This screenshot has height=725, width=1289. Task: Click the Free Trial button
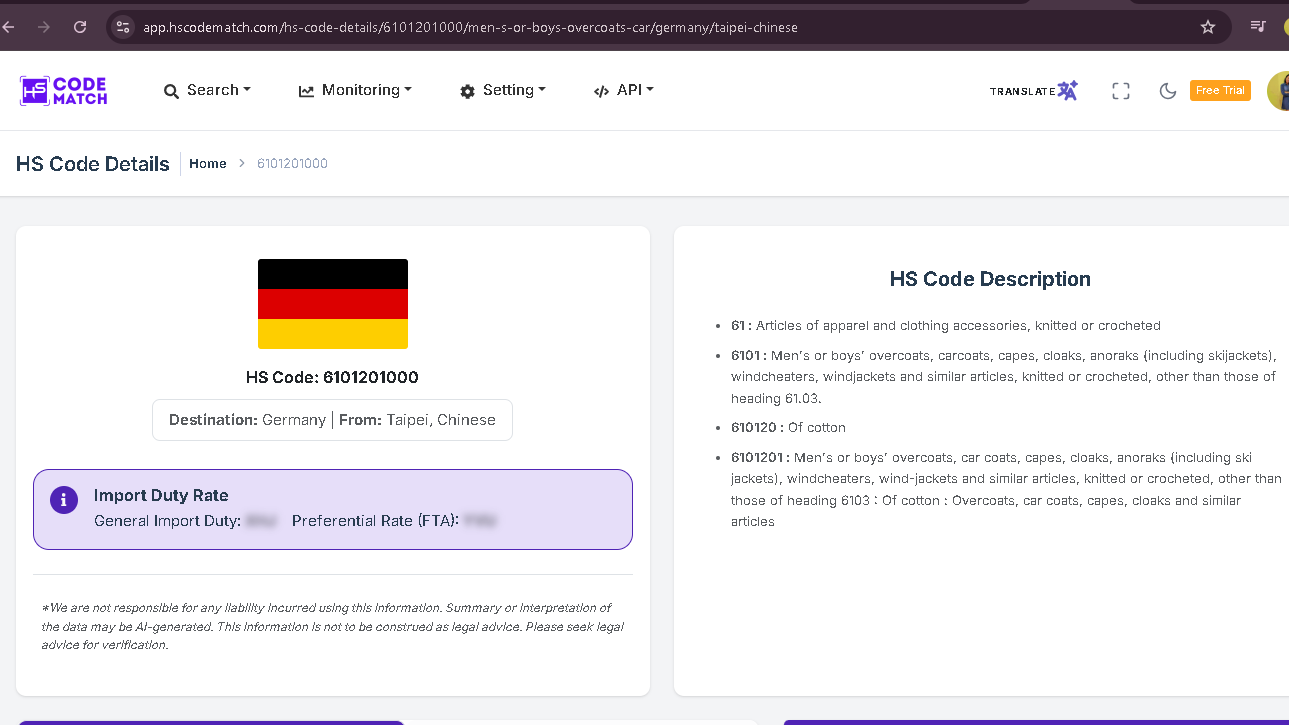(1220, 90)
